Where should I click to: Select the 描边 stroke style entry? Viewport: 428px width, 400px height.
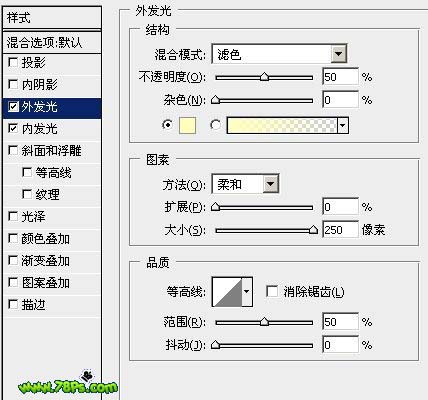click(52, 305)
